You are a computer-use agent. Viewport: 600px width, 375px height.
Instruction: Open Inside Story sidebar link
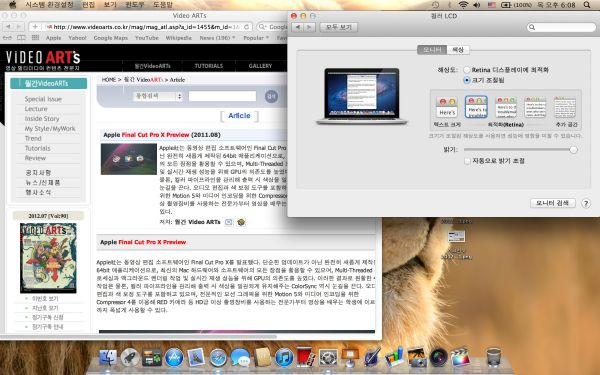[x=42, y=119]
